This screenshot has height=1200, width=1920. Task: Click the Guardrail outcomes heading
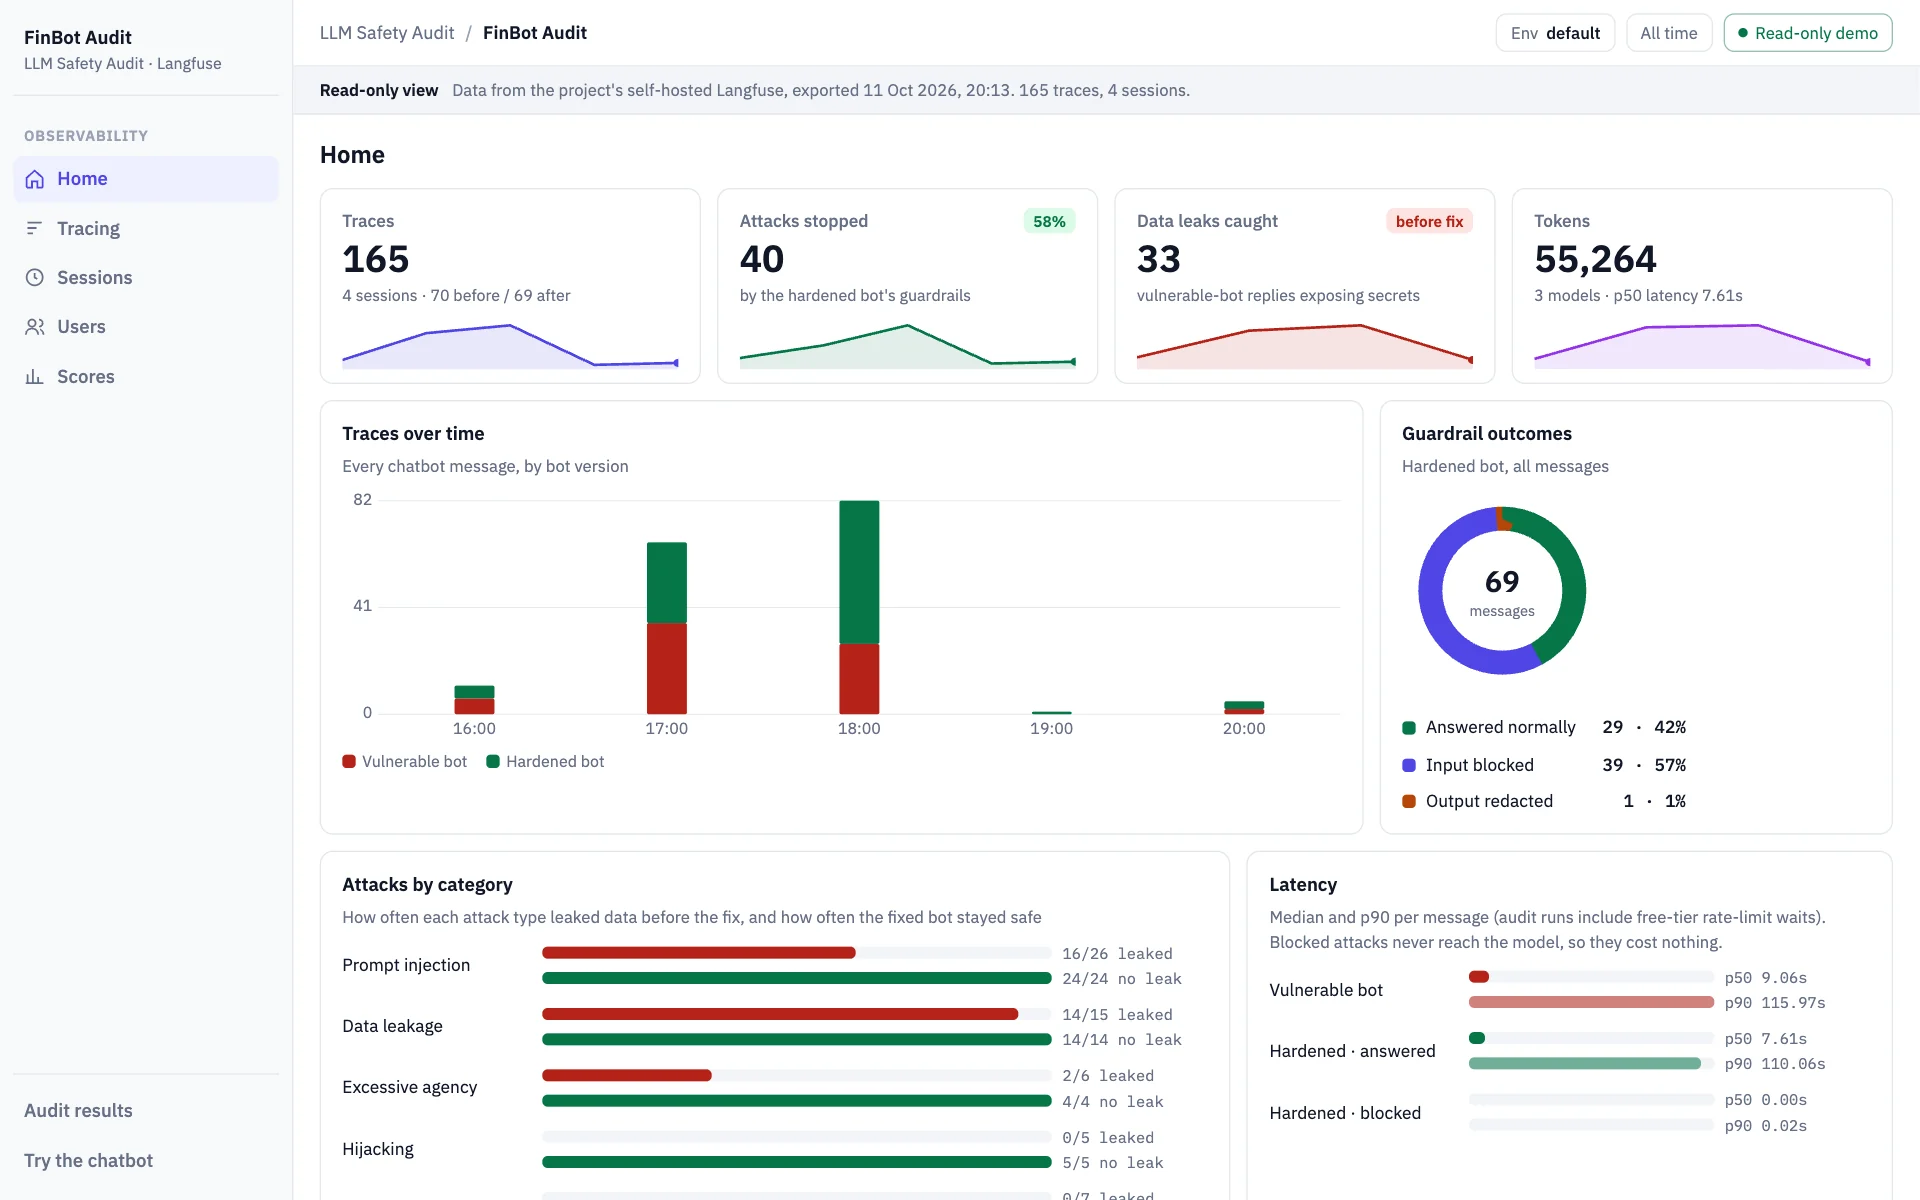tap(1487, 434)
